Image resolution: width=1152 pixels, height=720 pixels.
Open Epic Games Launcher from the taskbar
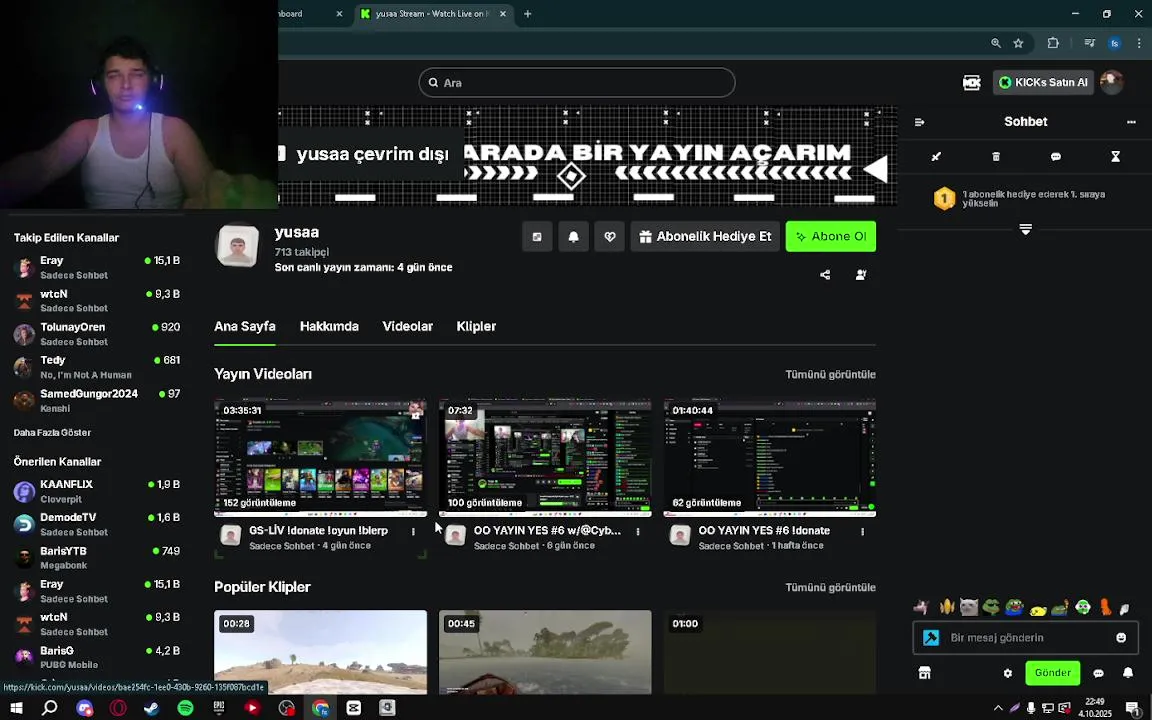(x=219, y=708)
